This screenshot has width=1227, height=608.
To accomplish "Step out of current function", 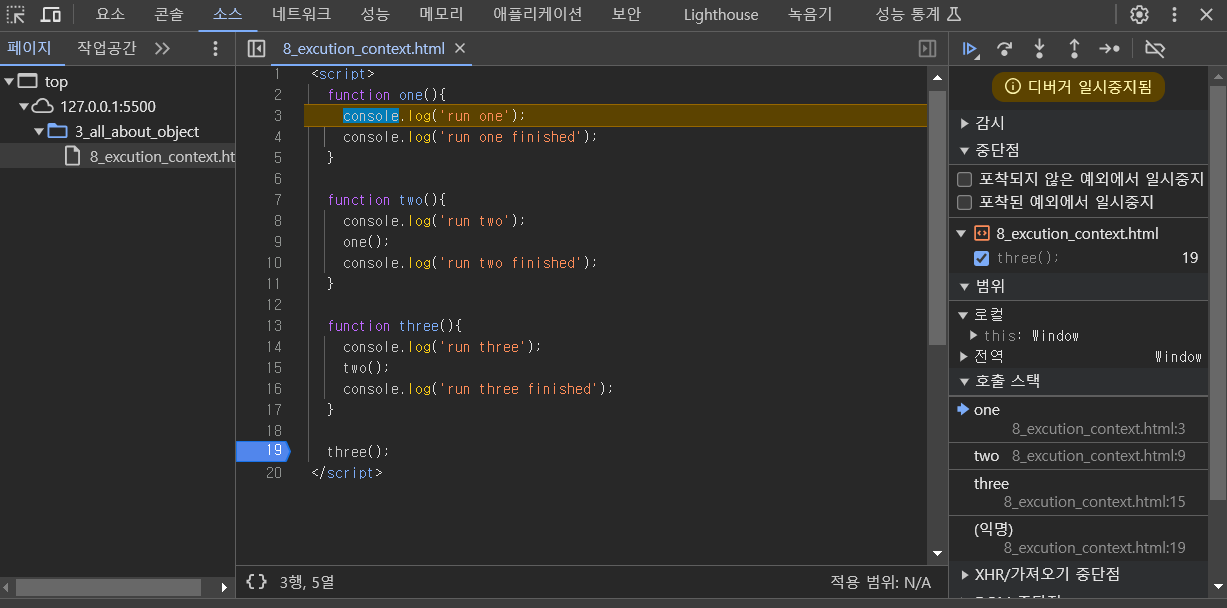I will 1074,48.
